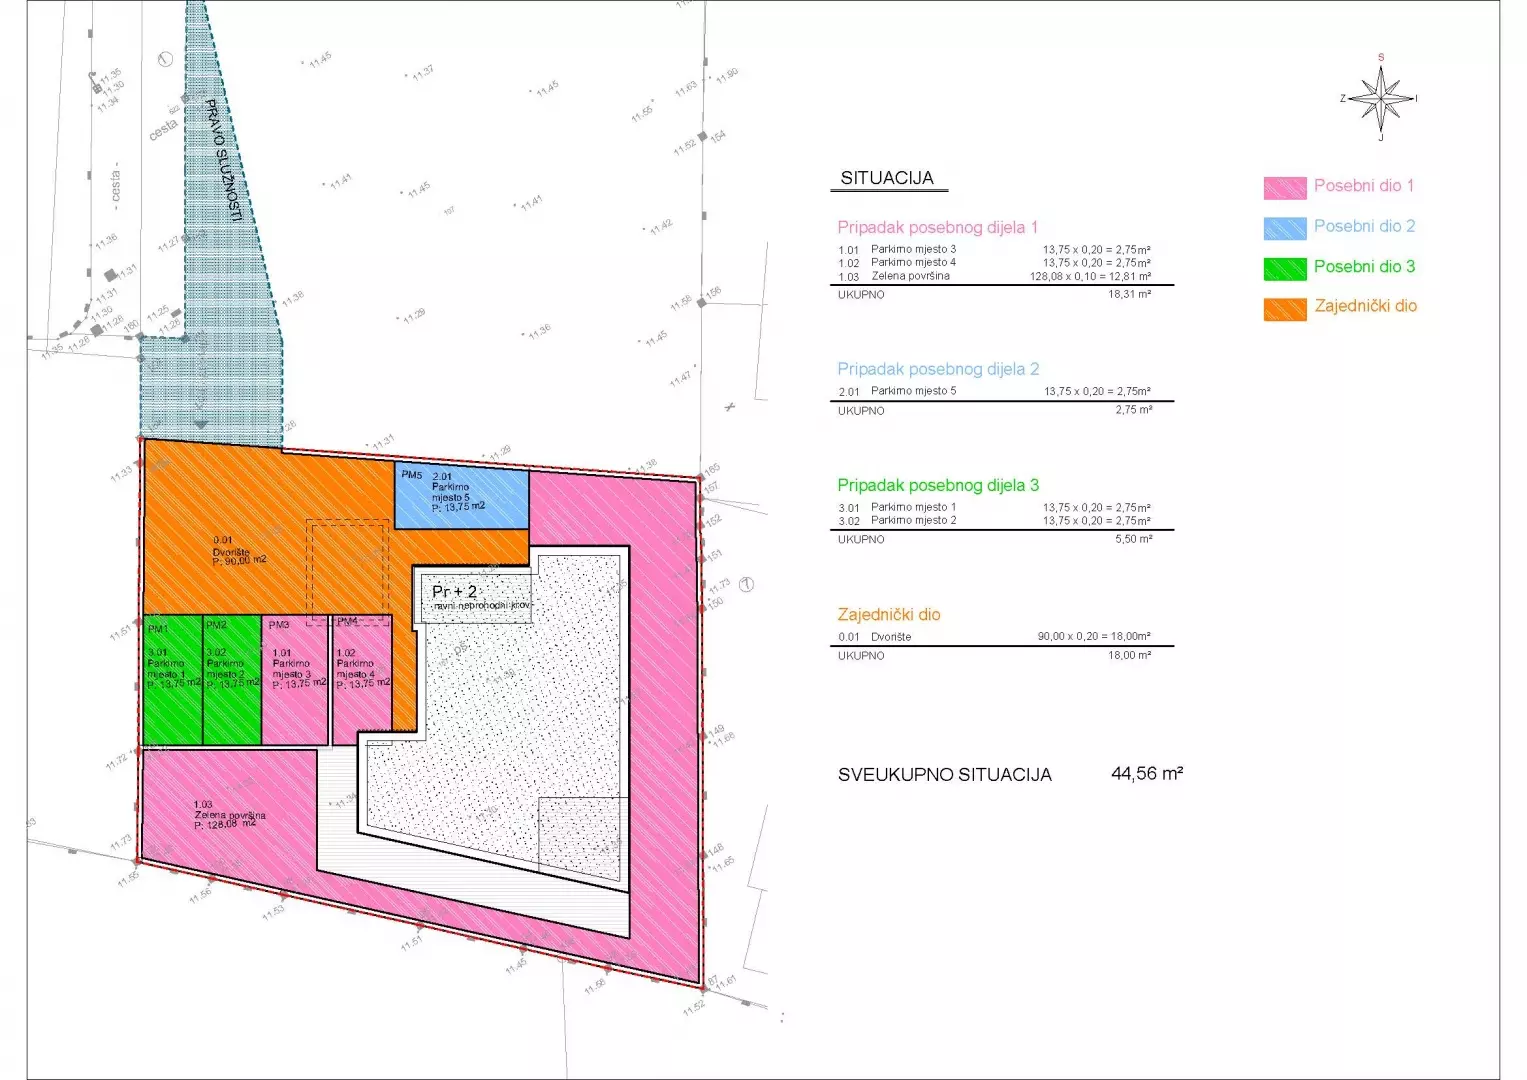
Task: Click table row '2.01 Parkirno mjesto 5'
Action: 995,392
